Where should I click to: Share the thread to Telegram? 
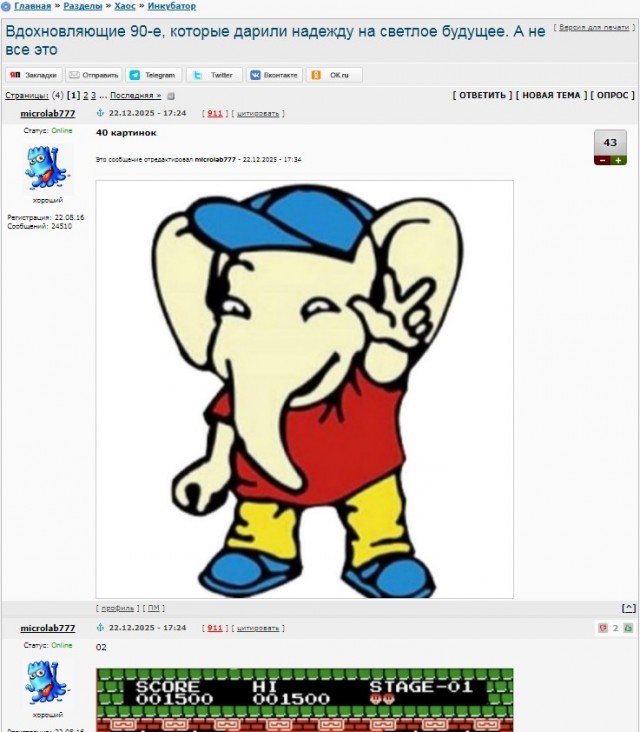pyautogui.click(x=153, y=75)
